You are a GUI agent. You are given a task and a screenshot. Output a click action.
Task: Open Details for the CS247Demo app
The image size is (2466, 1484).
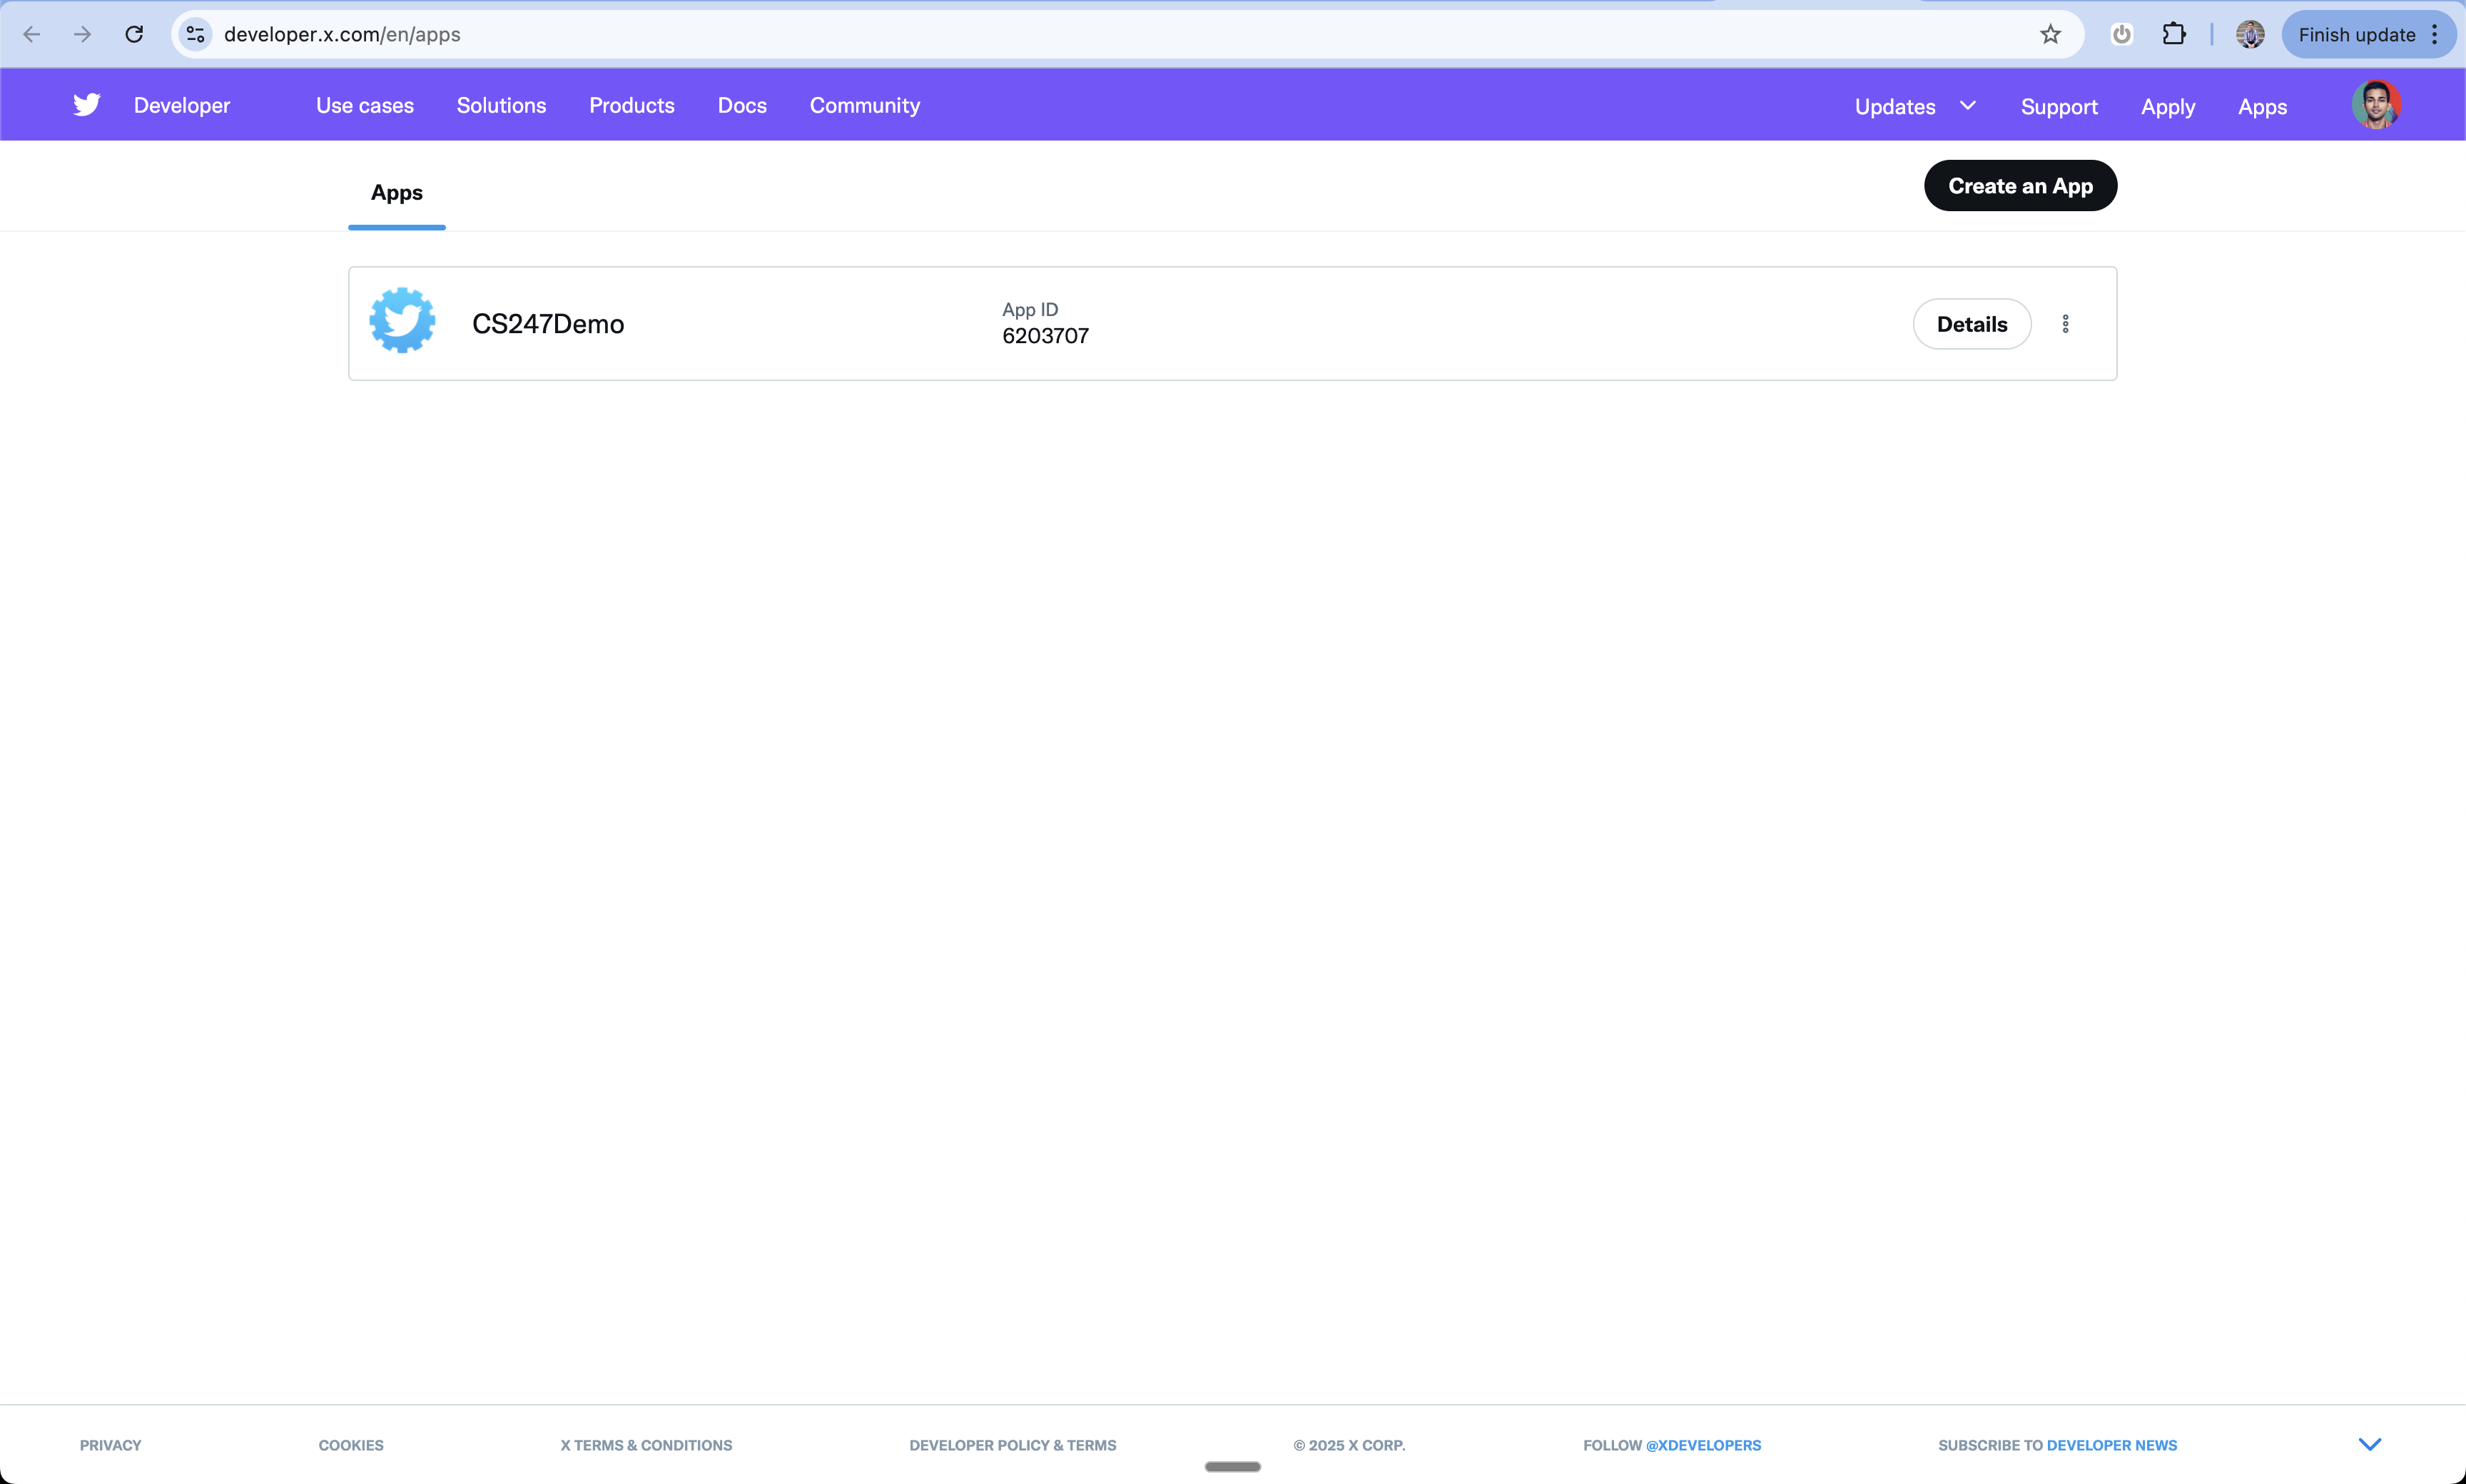(x=1971, y=324)
